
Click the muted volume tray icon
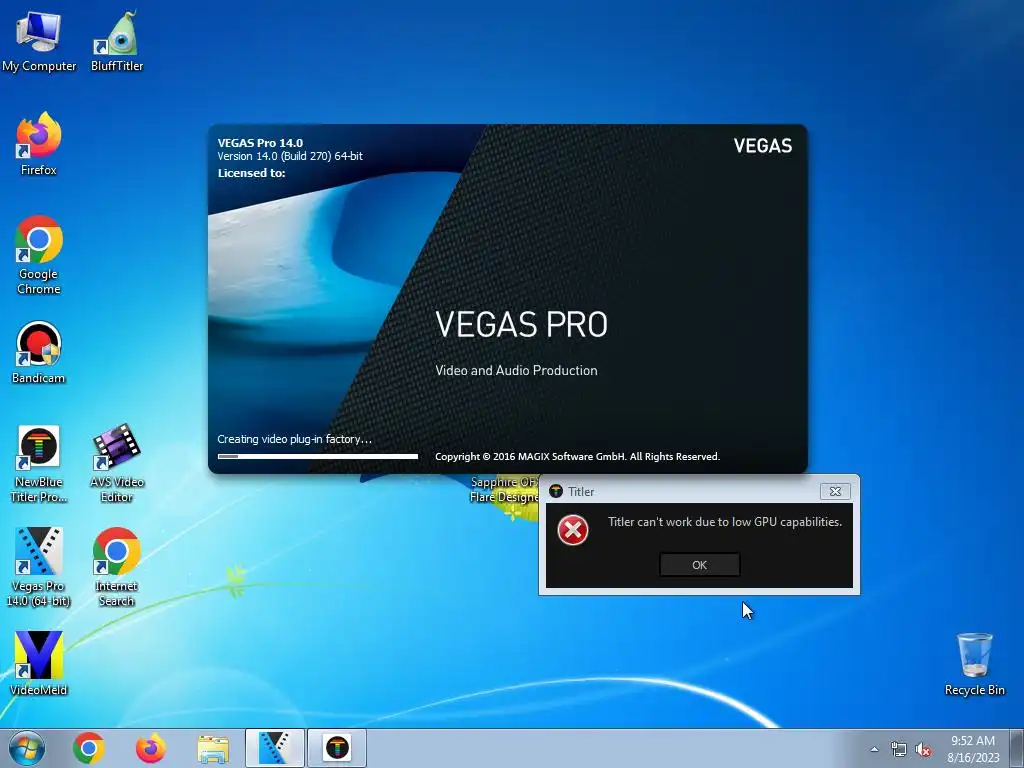(x=923, y=749)
